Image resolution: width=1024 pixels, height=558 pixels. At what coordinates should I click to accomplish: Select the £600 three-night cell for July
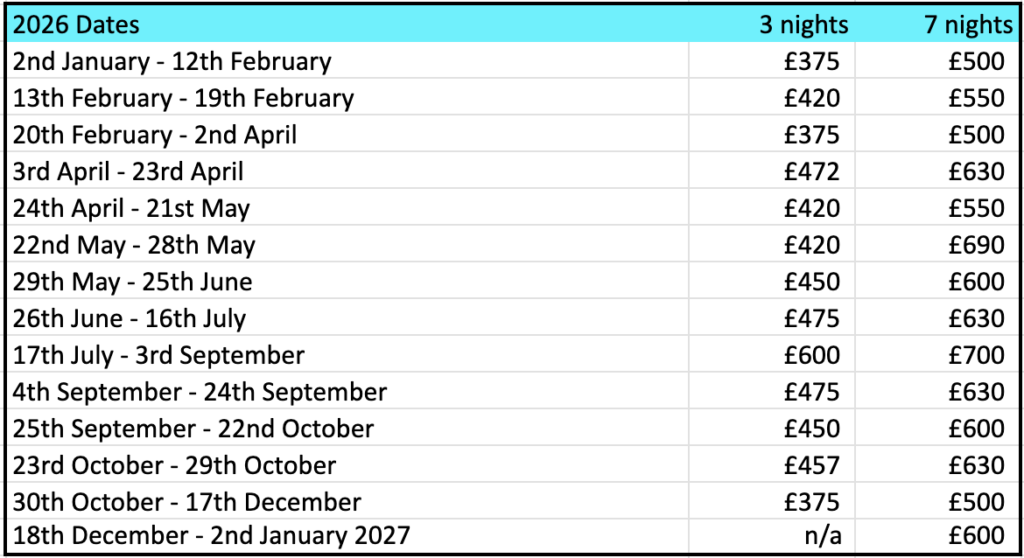(x=812, y=355)
